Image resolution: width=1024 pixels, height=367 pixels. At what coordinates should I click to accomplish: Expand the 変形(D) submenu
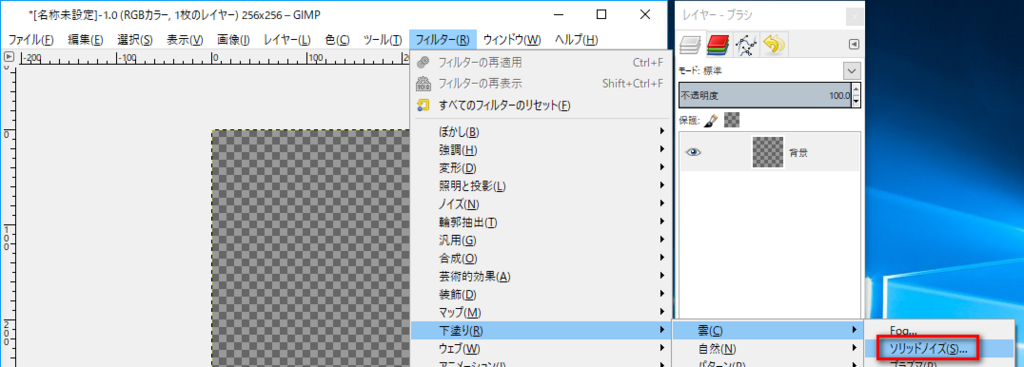pos(541,168)
